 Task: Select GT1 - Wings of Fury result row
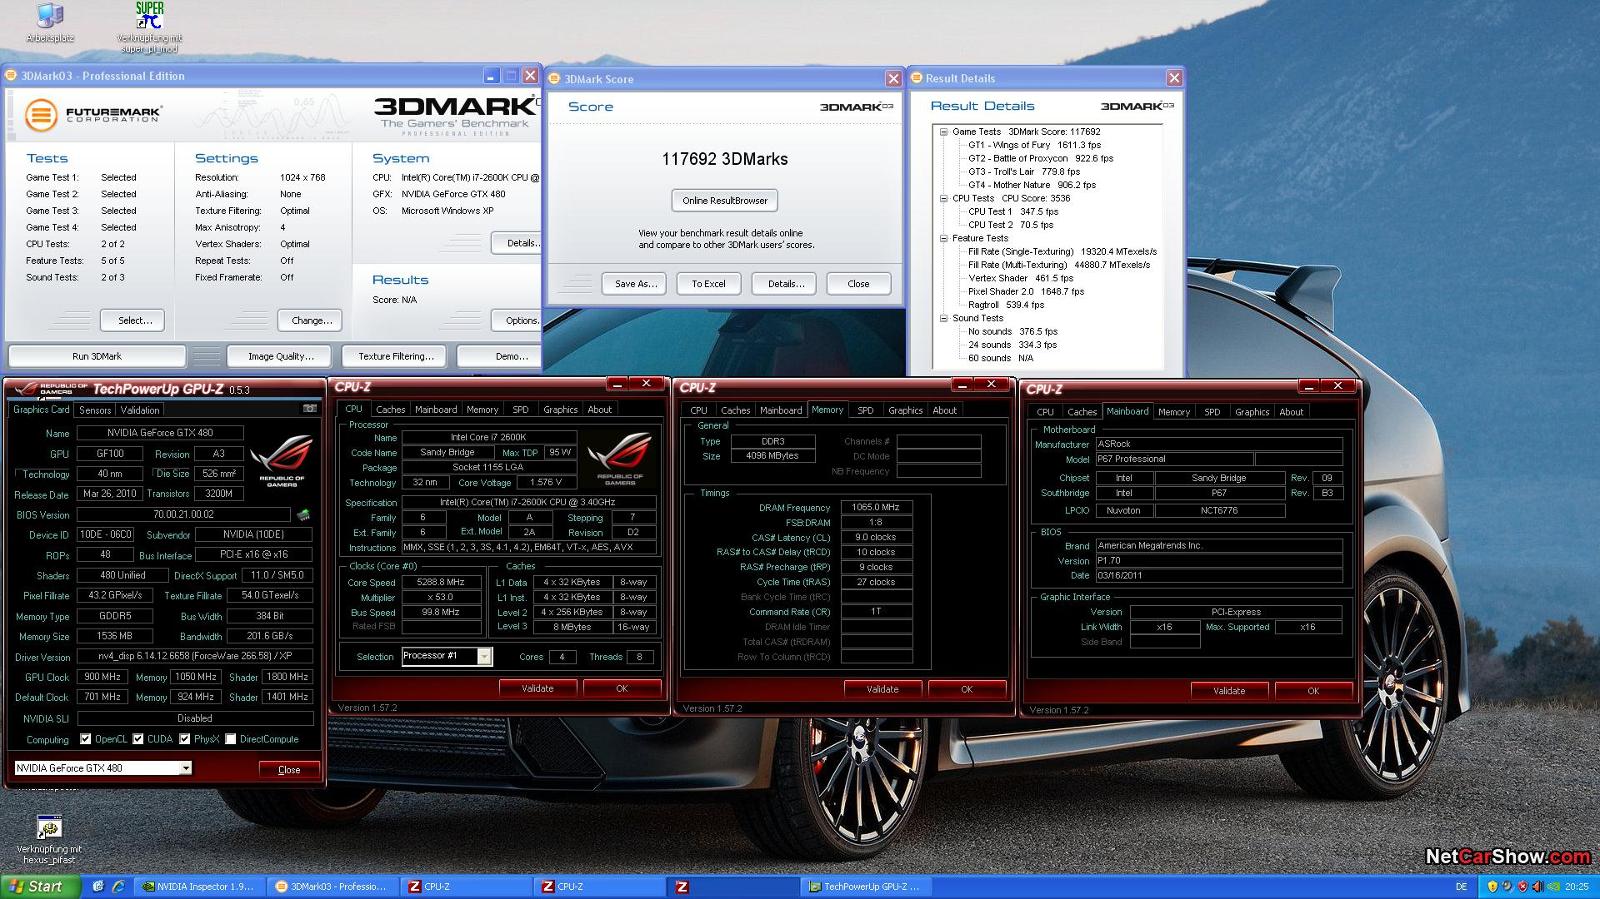coord(1033,145)
